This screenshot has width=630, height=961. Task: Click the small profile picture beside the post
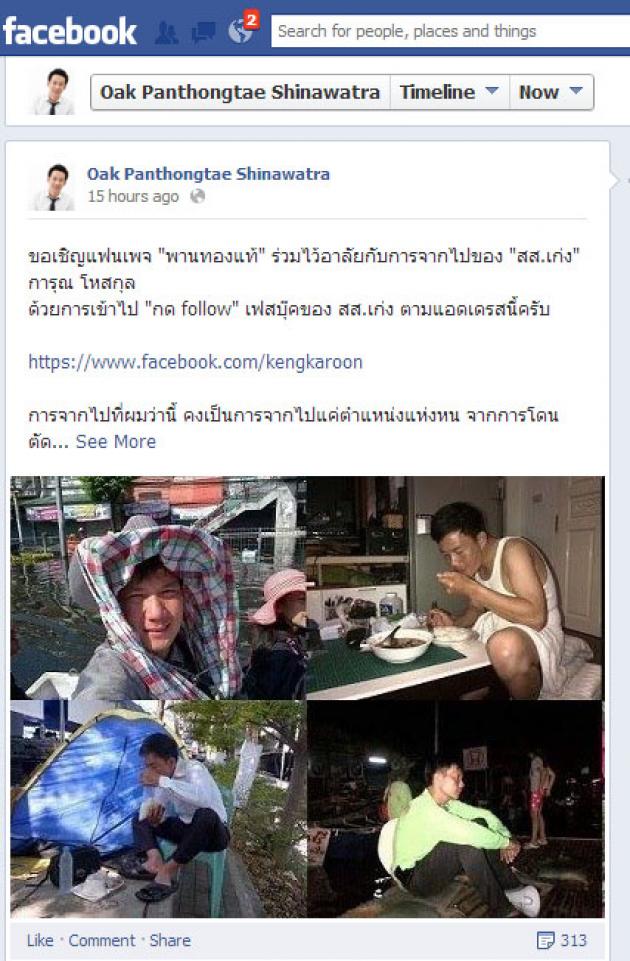[54, 187]
